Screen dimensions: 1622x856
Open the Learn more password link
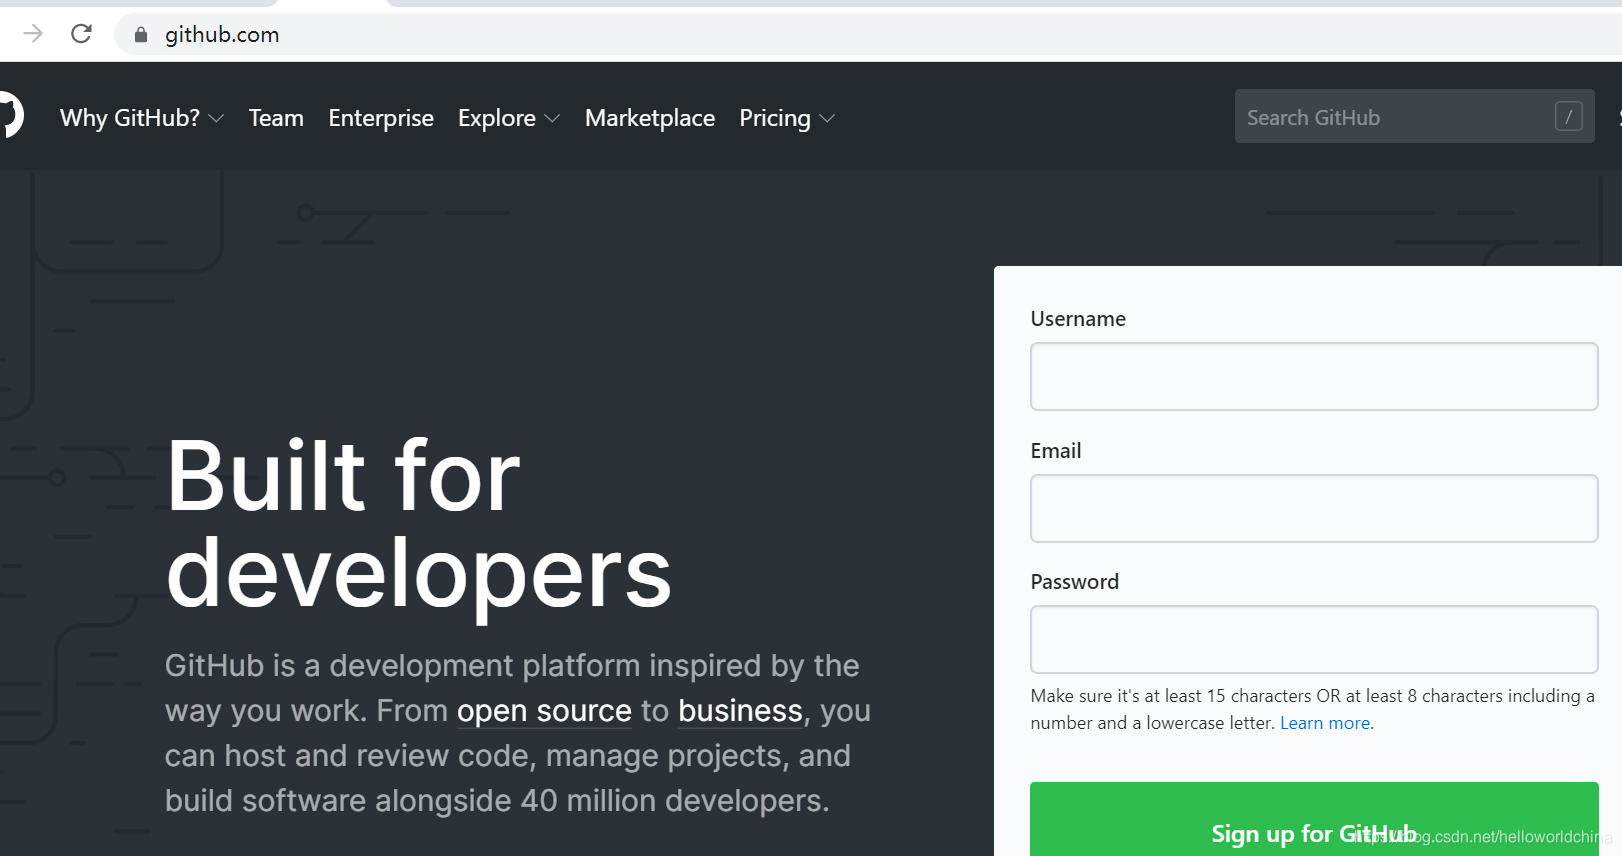[1325, 723]
